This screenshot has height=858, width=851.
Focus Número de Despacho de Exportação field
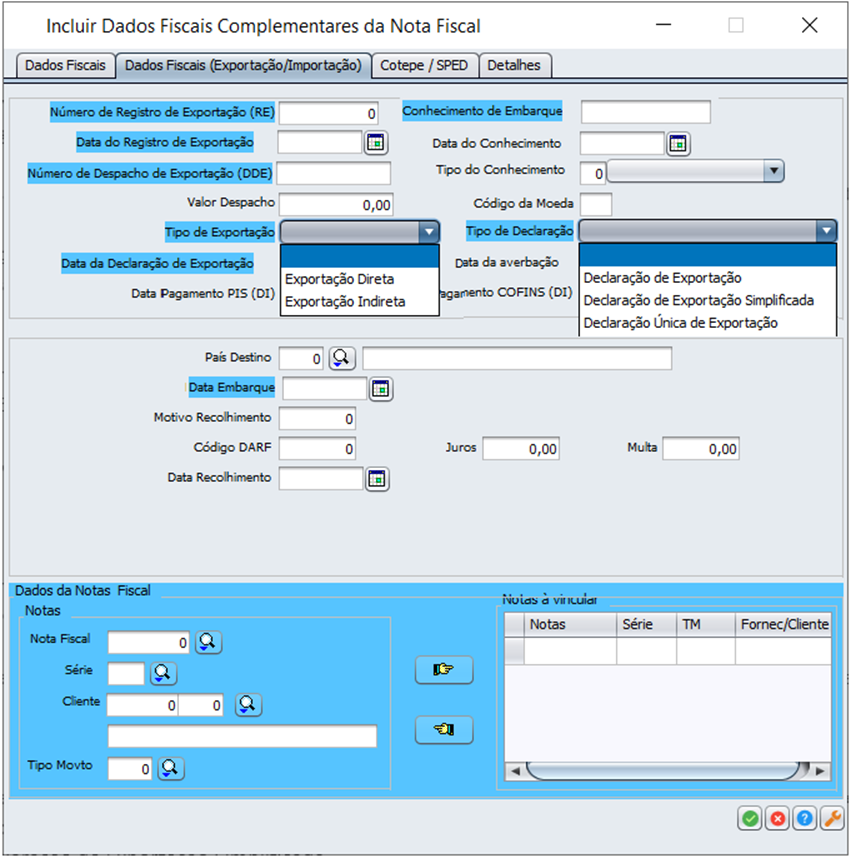point(333,173)
